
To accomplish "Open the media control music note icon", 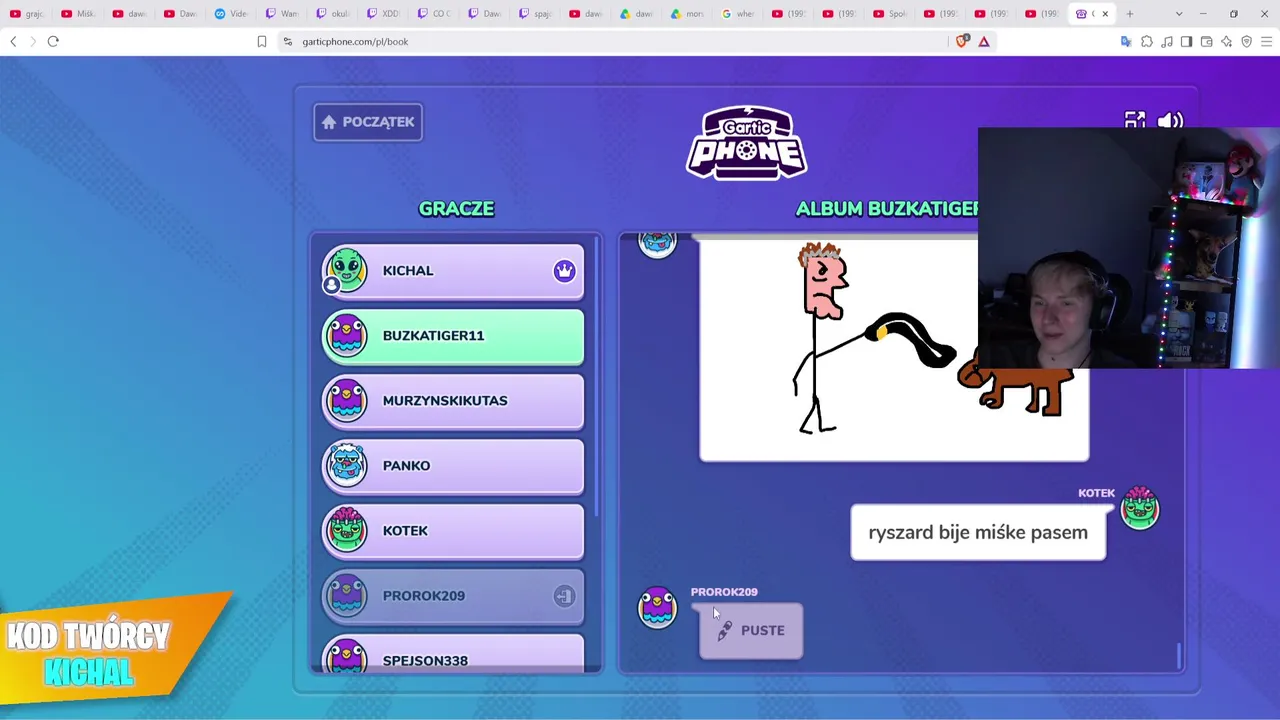I will (x=1167, y=41).
